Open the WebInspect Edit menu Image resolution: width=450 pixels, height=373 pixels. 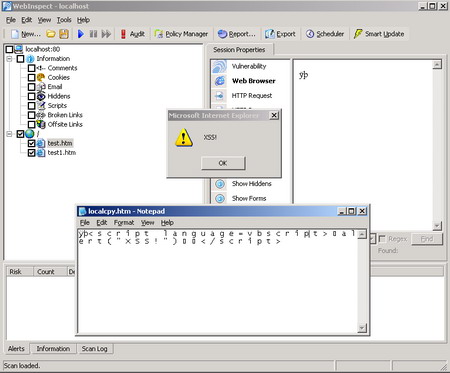coord(26,20)
